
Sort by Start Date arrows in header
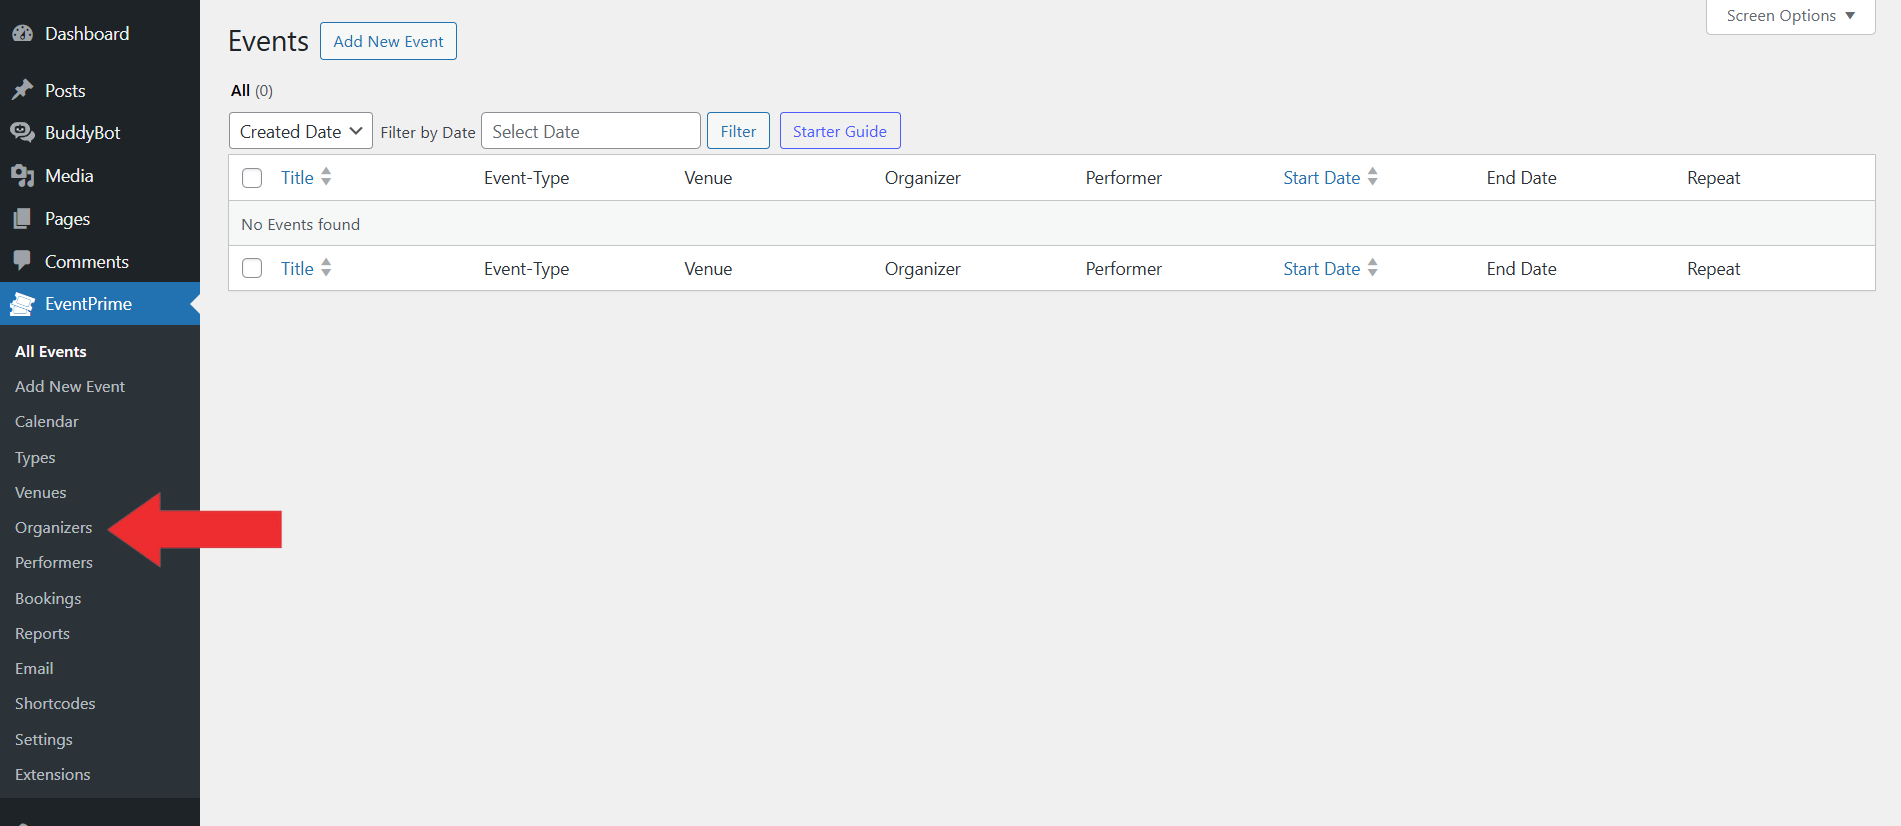[x=1373, y=177]
